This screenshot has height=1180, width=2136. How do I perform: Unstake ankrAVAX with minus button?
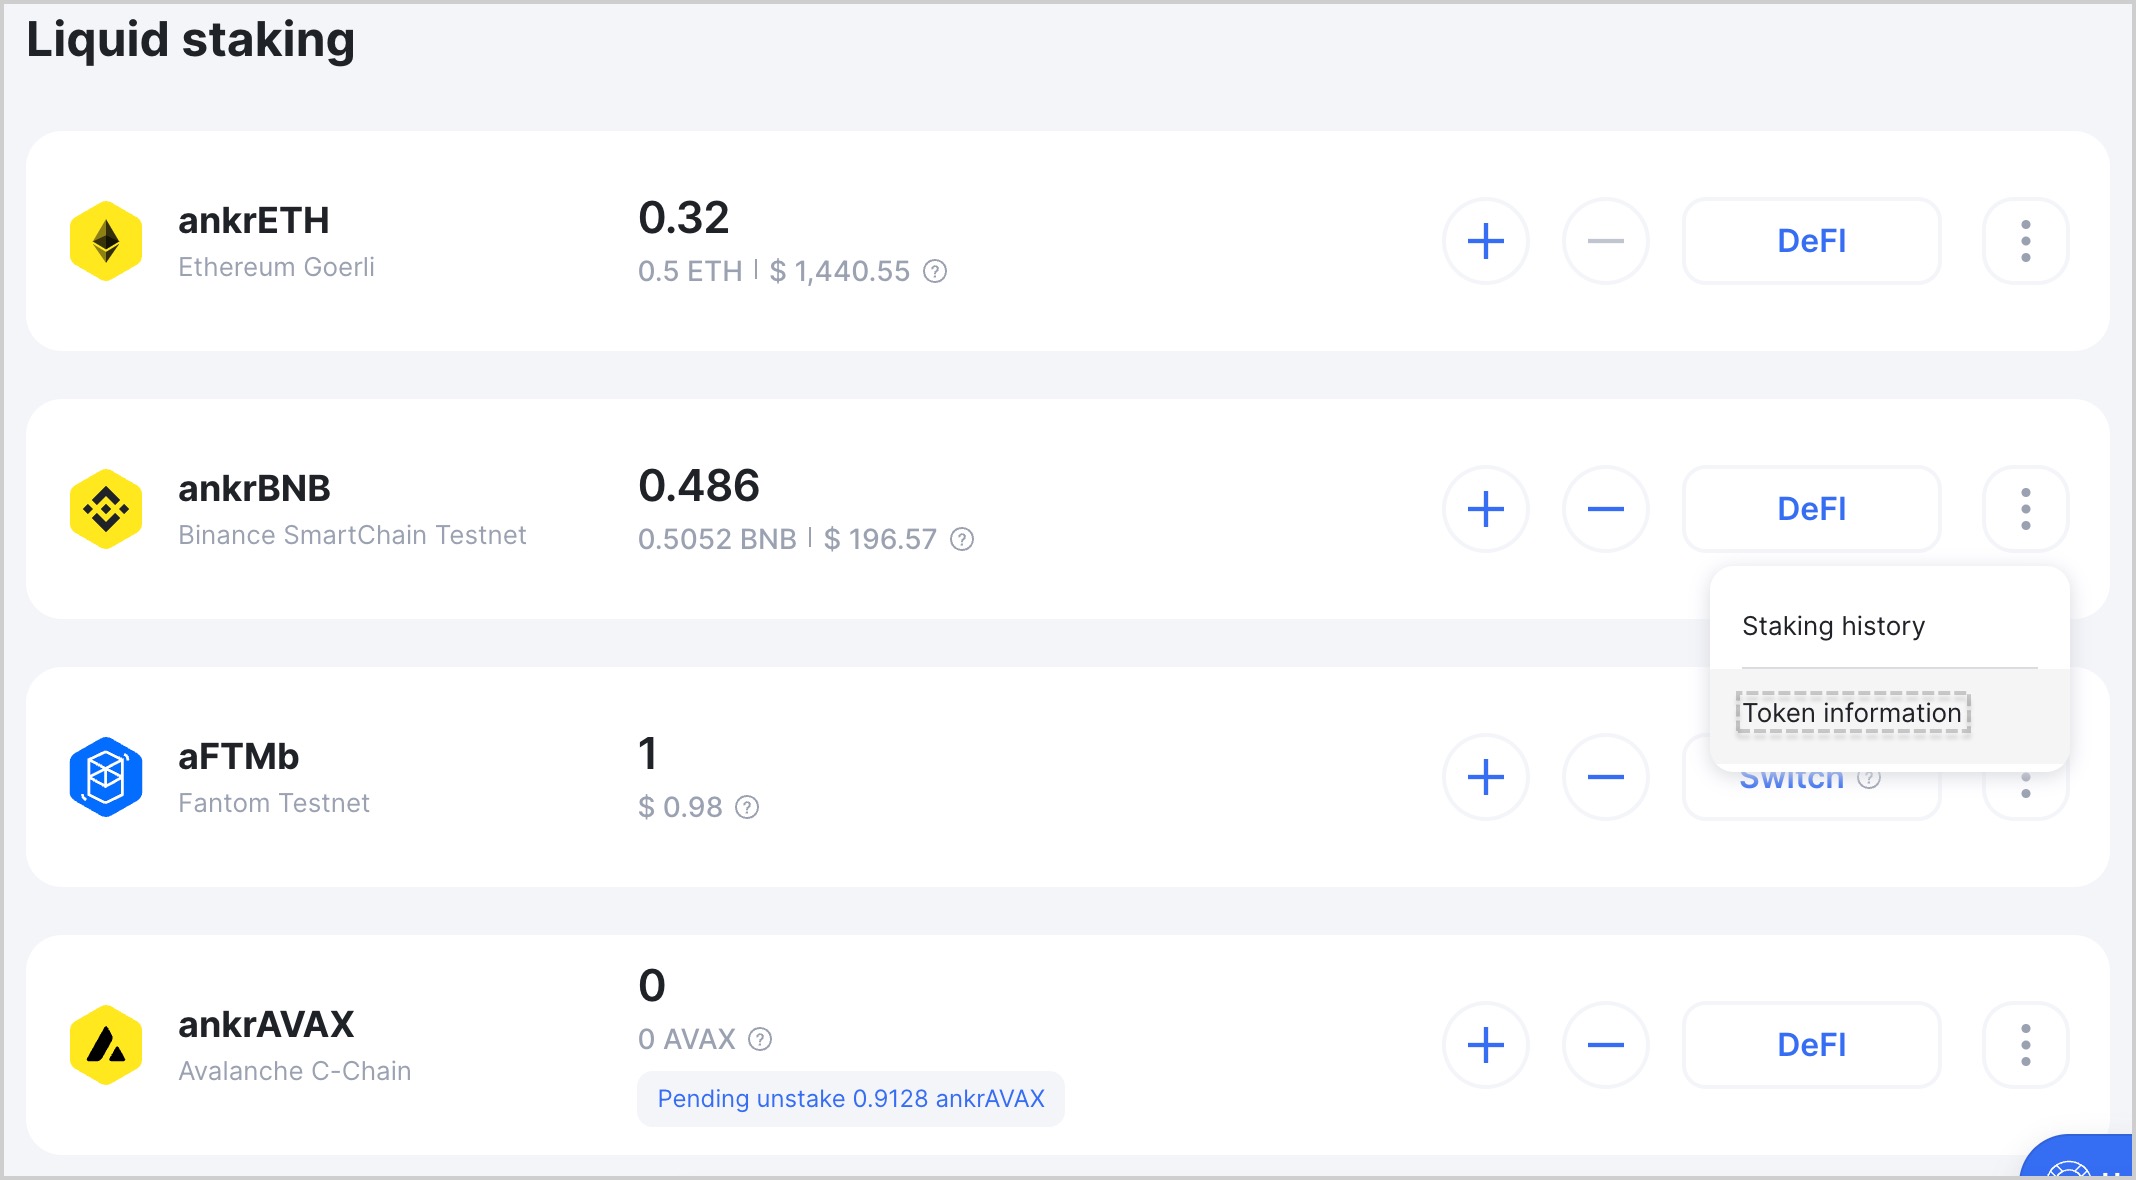point(1606,1045)
